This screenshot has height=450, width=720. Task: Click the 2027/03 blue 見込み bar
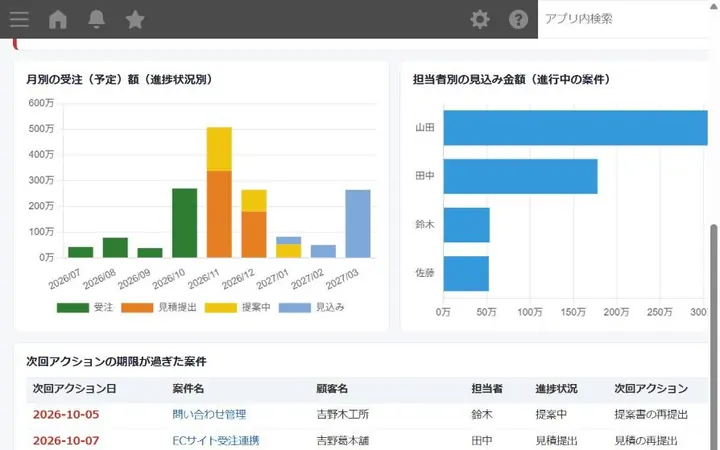tap(358, 224)
